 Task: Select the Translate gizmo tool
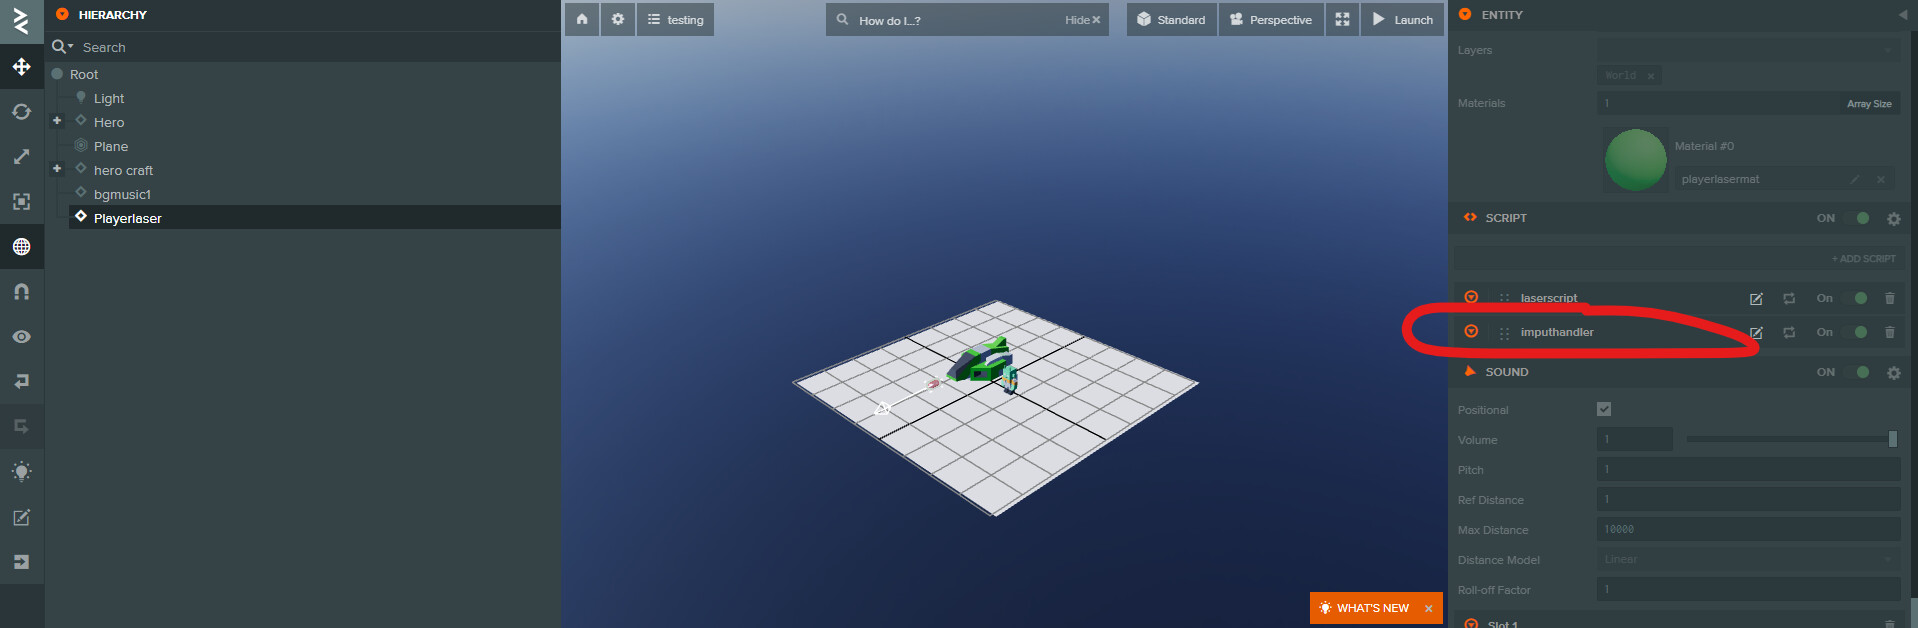pyautogui.click(x=21, y=67)
